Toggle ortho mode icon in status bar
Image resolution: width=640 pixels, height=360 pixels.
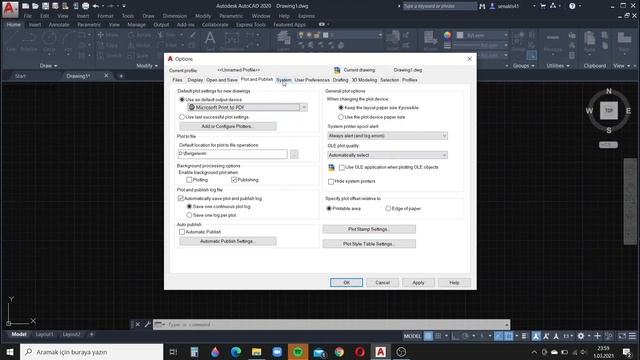tap(455, 336)
